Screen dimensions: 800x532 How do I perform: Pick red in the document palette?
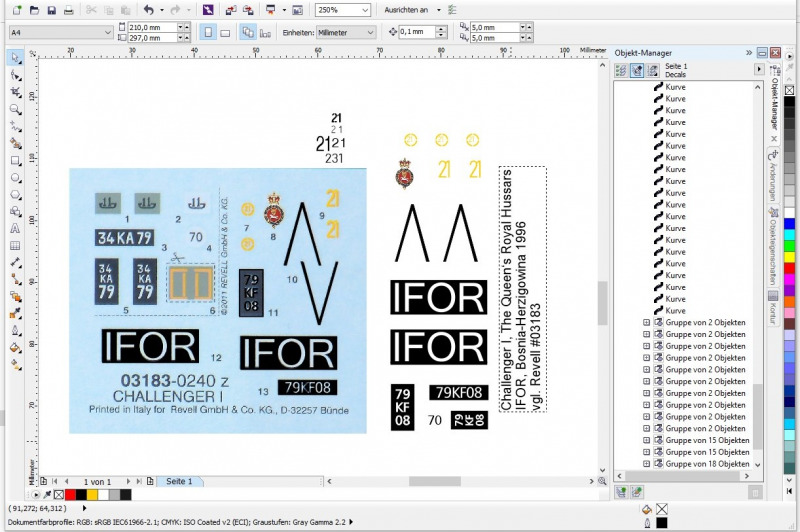click(x=70, y=494)
